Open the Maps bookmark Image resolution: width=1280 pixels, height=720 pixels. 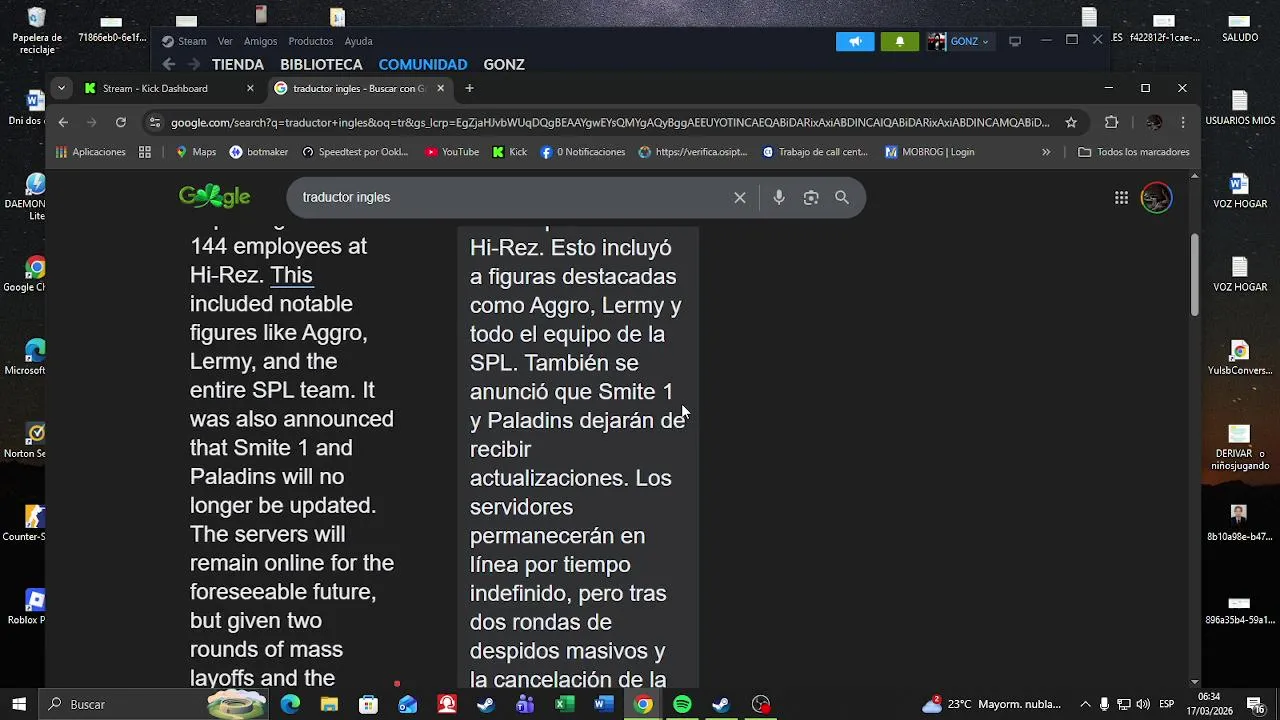[x=196, y=152]
